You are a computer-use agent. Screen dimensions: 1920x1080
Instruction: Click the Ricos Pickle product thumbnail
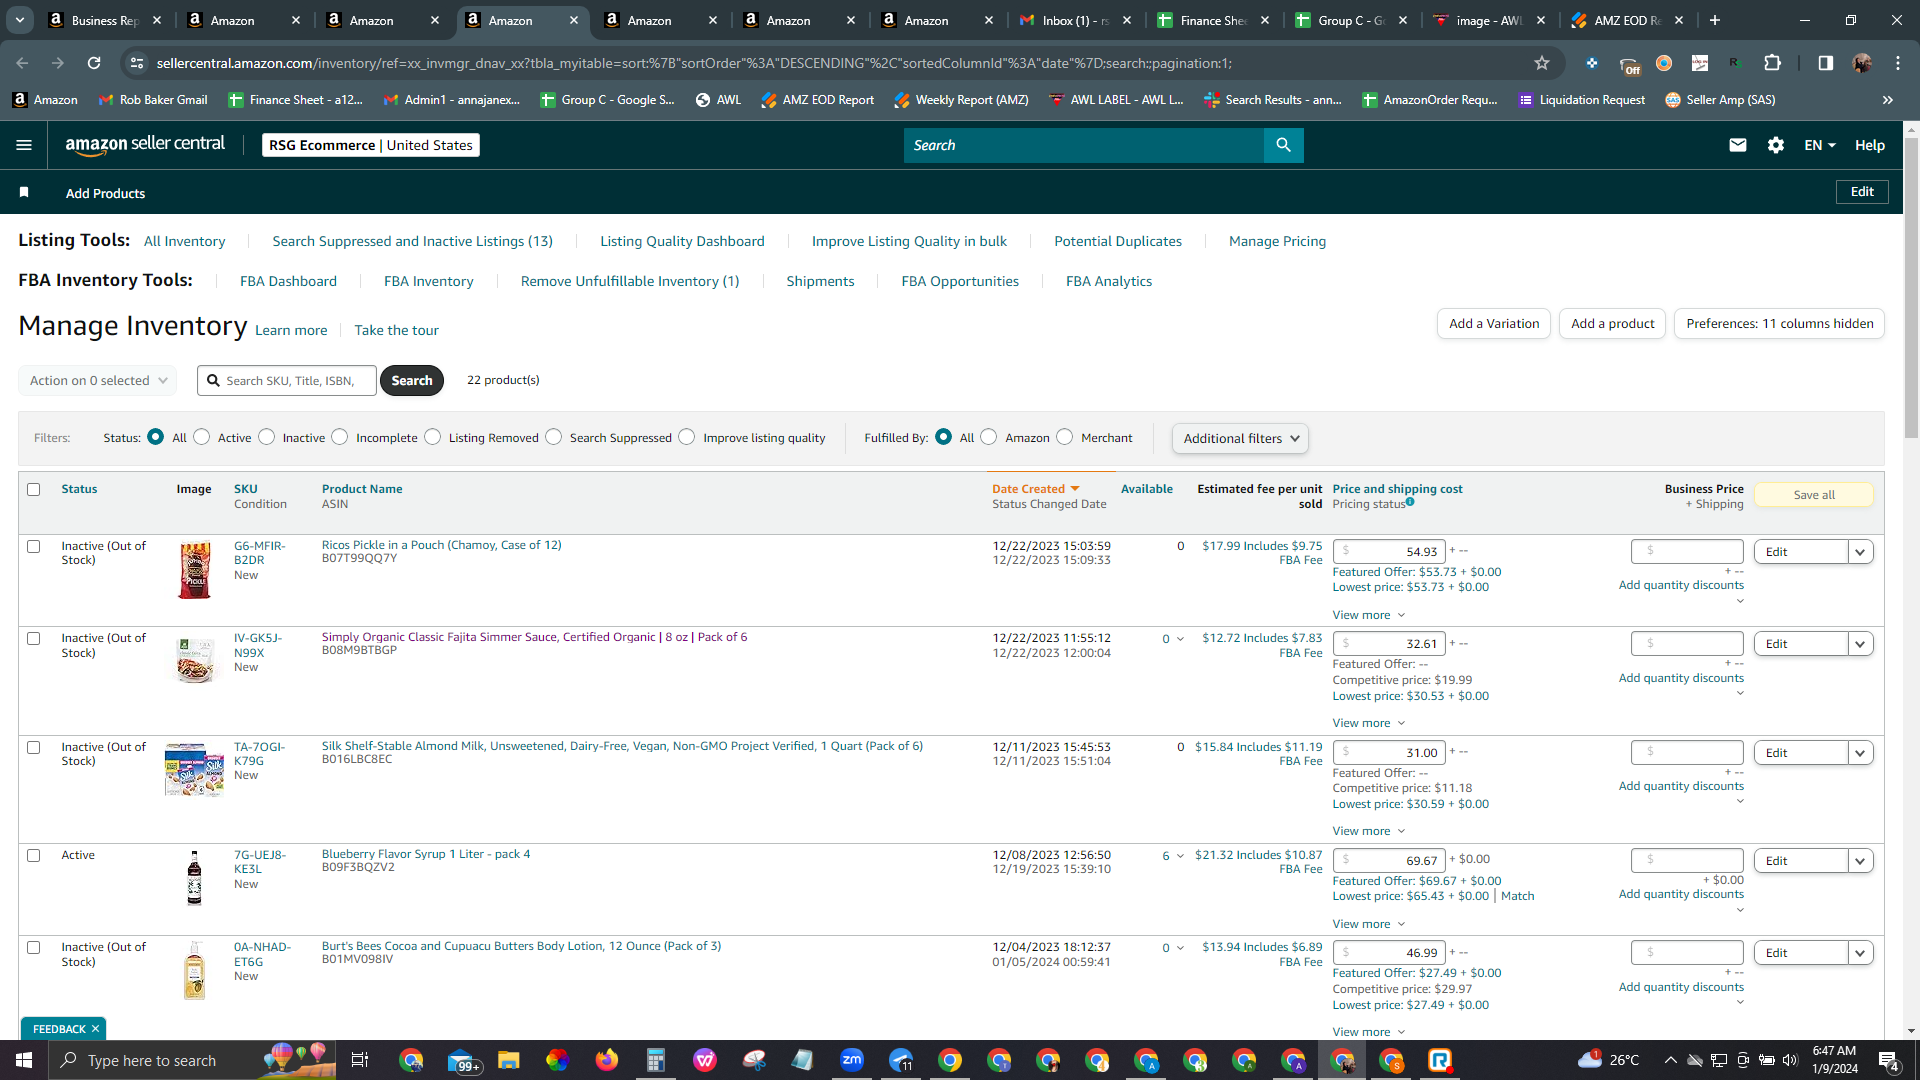pos(195,571)
